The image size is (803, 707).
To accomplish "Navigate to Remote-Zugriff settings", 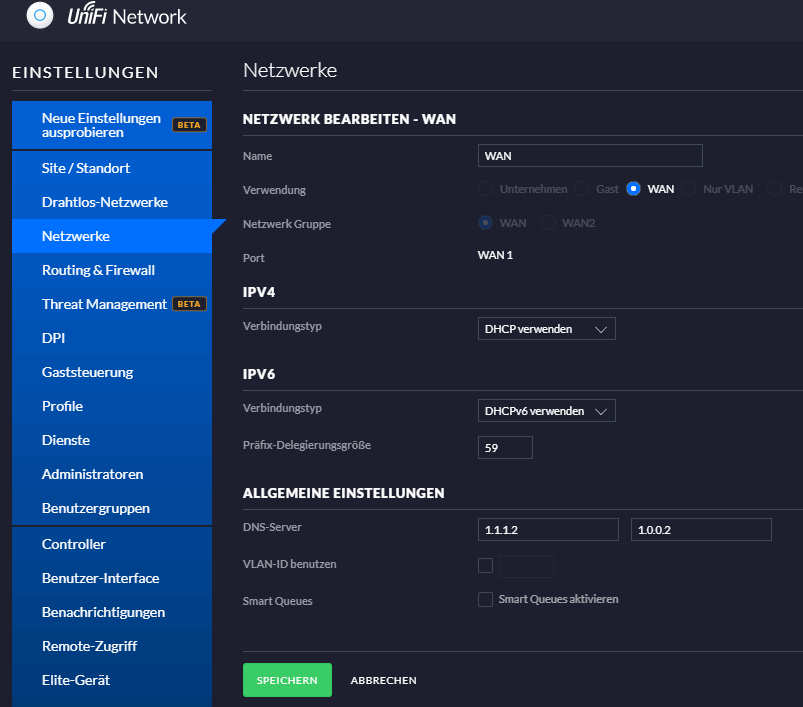I will pyautogui.click(x=89, y=646).
